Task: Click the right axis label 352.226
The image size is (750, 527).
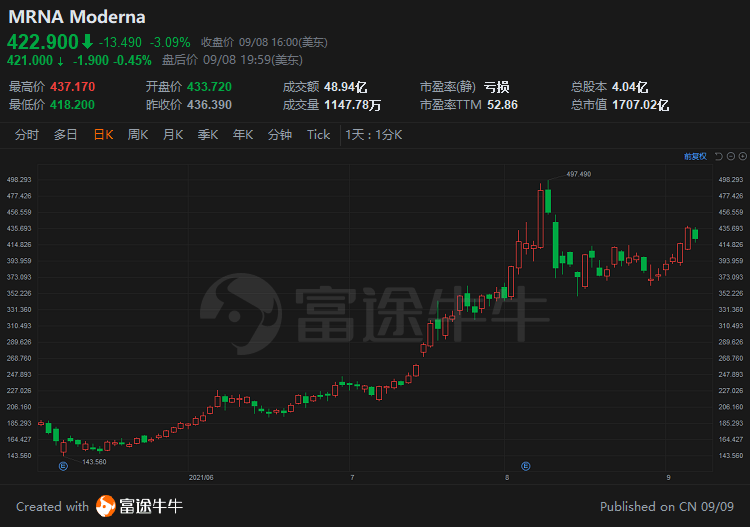Action: pos(731,293)
